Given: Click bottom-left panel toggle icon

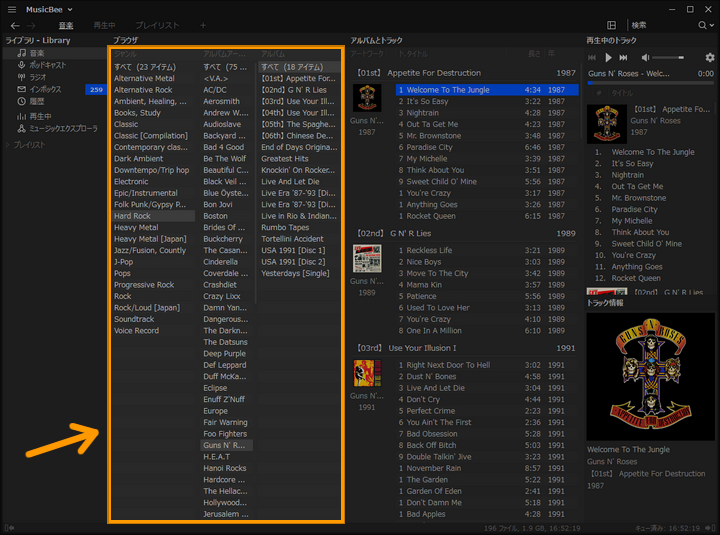Looking at the screenshot, I should click(9, 528).
